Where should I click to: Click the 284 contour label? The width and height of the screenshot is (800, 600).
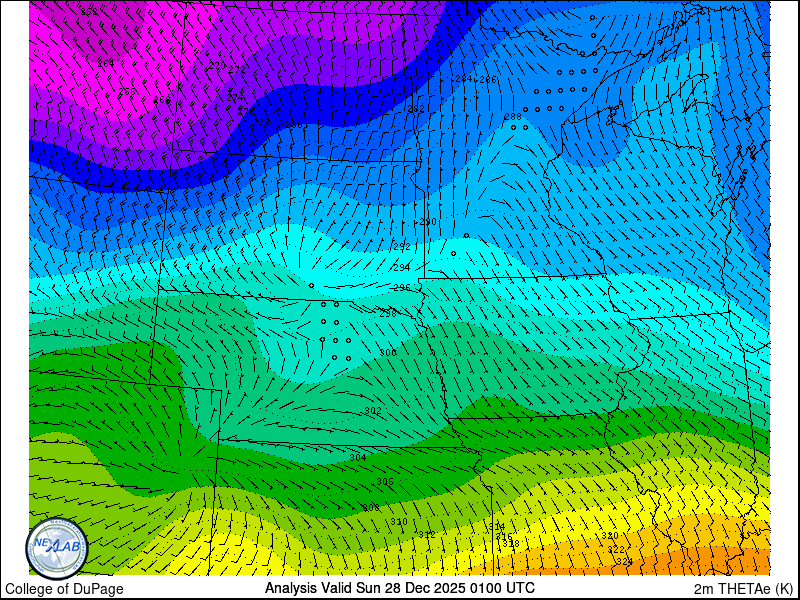[x=464, y=79]
